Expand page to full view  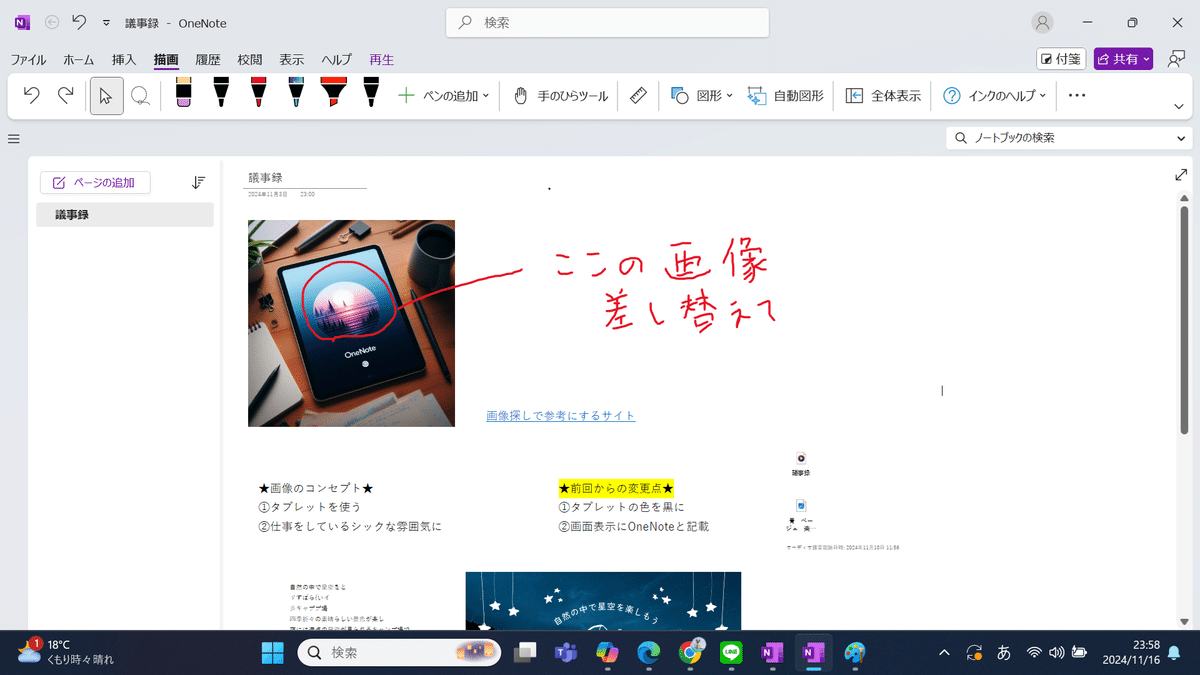[1181, 175]
